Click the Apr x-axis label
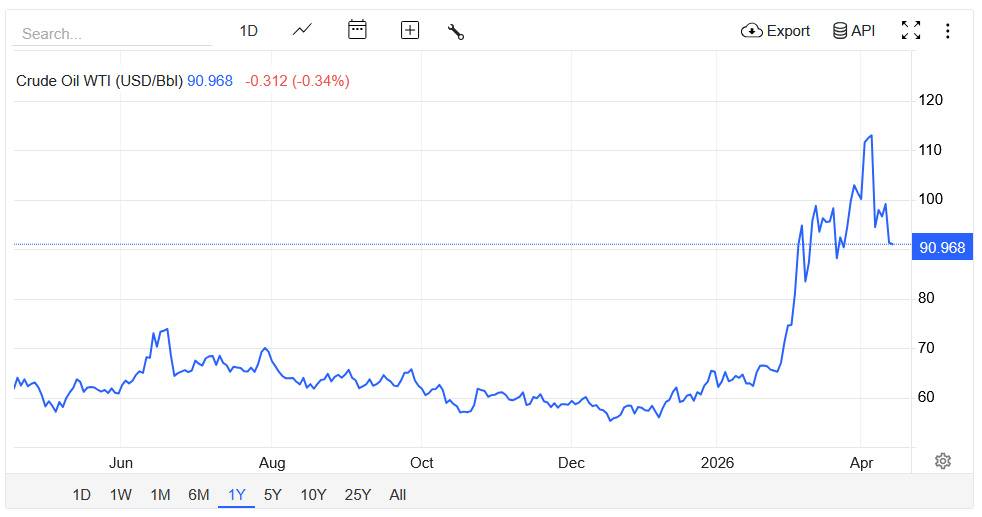The width and height of the screenshot is (982, 517). click(861, 463)
